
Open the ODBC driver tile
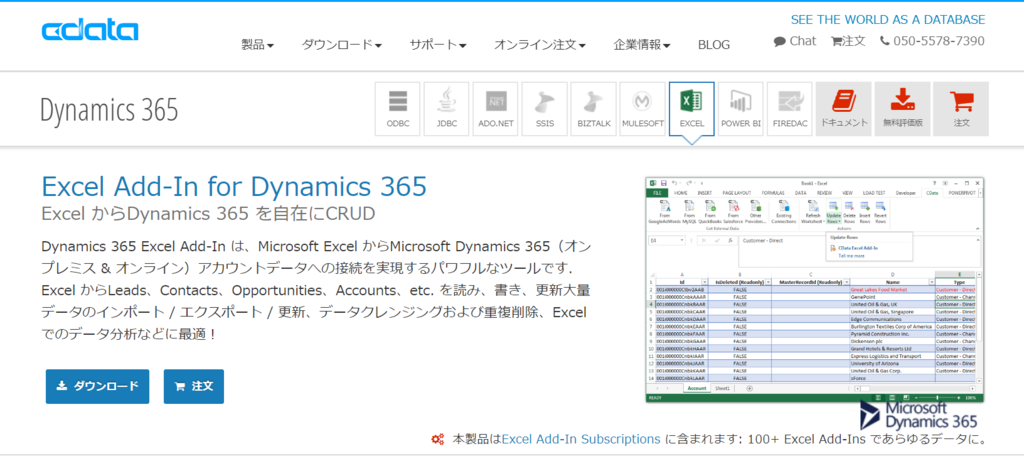(398, 108)
